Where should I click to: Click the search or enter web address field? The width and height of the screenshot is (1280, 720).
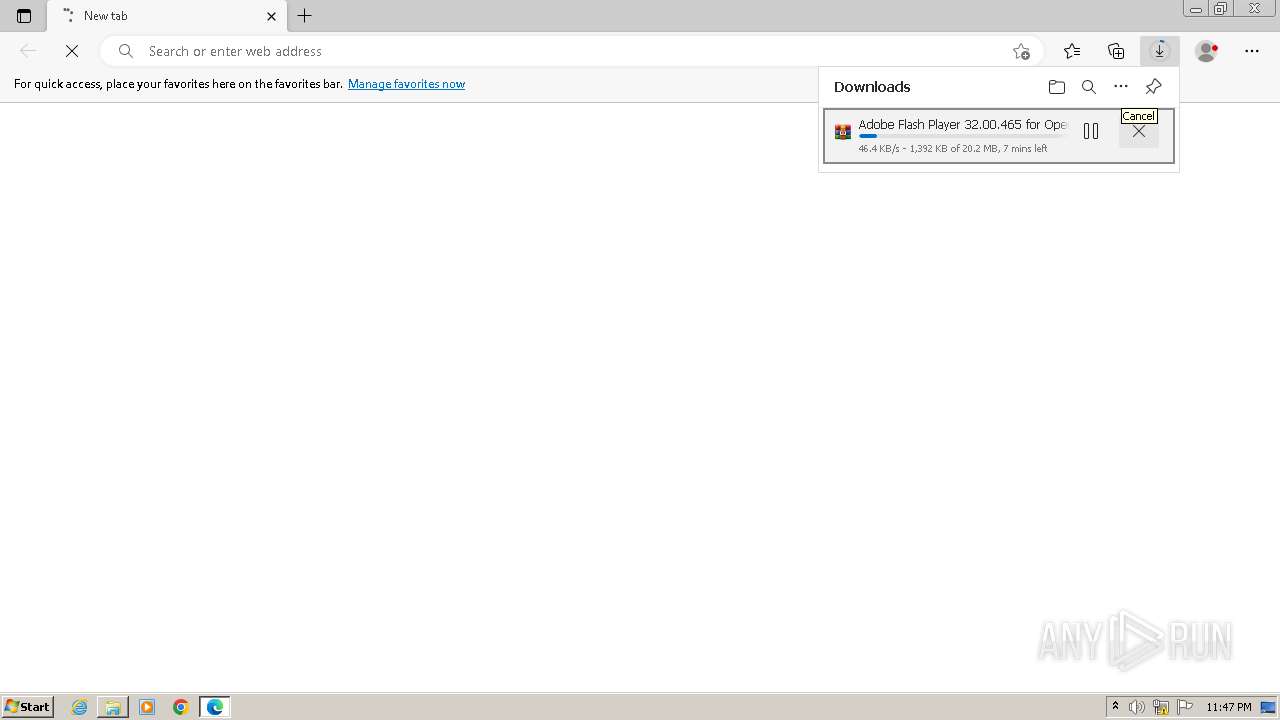click(x=571, y=51)
